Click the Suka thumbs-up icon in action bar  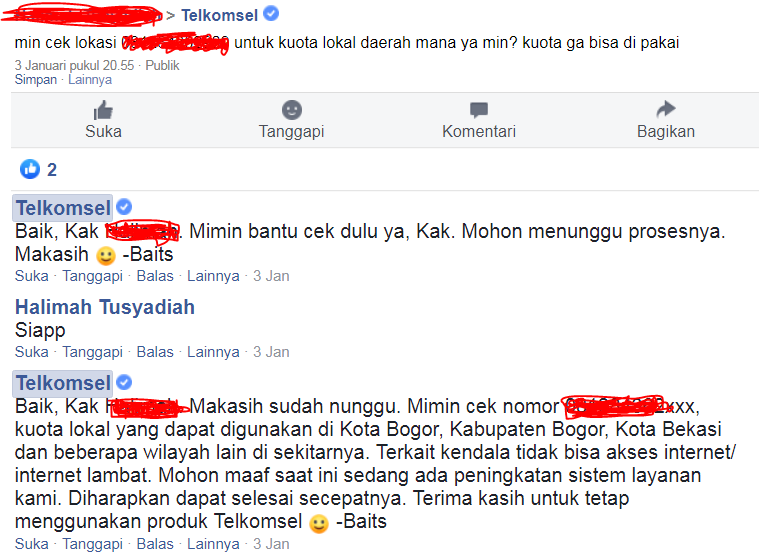(103, 110)
